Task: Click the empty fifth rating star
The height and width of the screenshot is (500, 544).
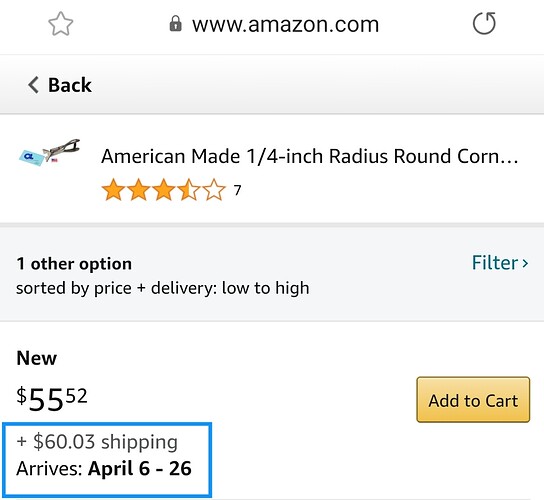Action: tap(214, 190)
